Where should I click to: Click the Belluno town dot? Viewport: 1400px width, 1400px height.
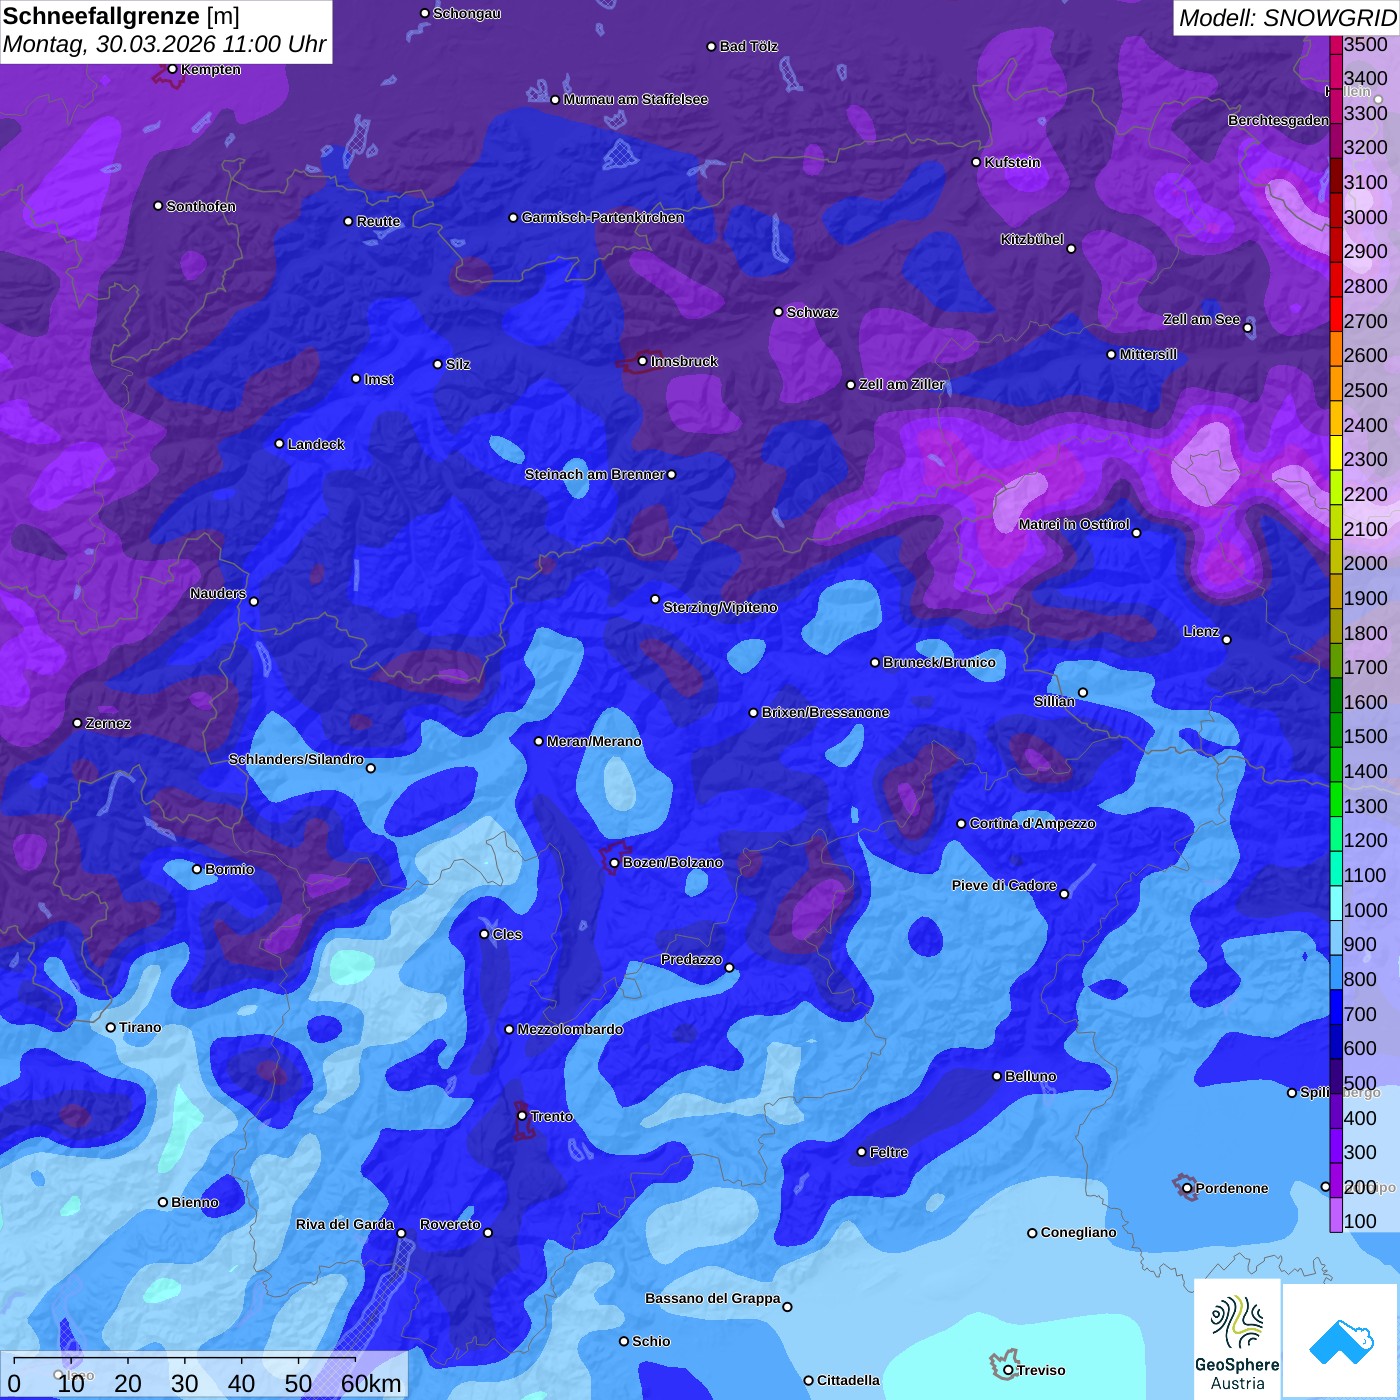[x=996, y=1076]
